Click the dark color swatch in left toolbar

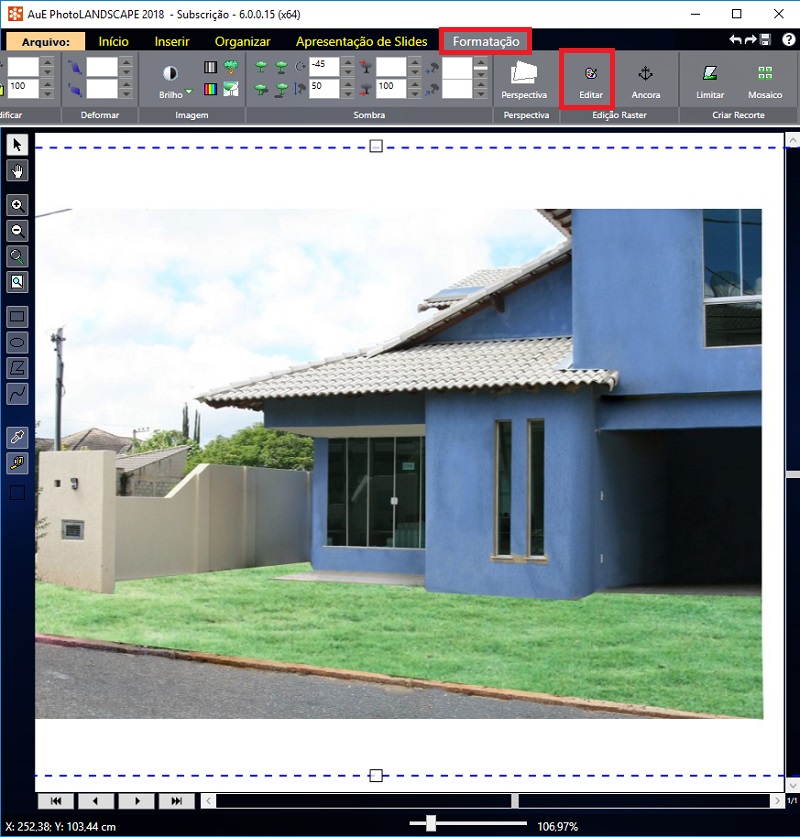pyautogui.click(x=17, y=492)
